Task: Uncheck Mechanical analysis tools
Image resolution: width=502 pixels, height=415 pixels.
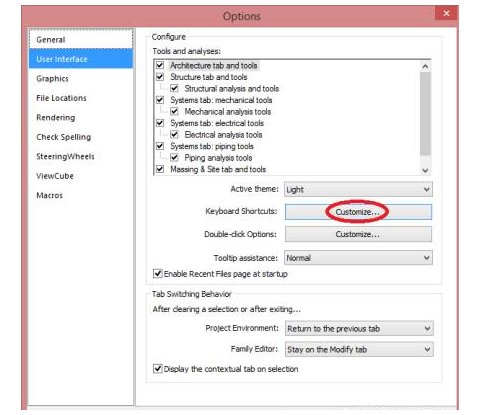Action: pos(174,111)
